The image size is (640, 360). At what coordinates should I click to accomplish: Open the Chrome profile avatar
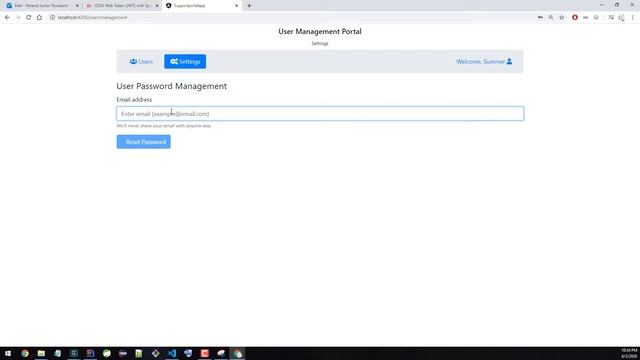click(x=622, y=18)
